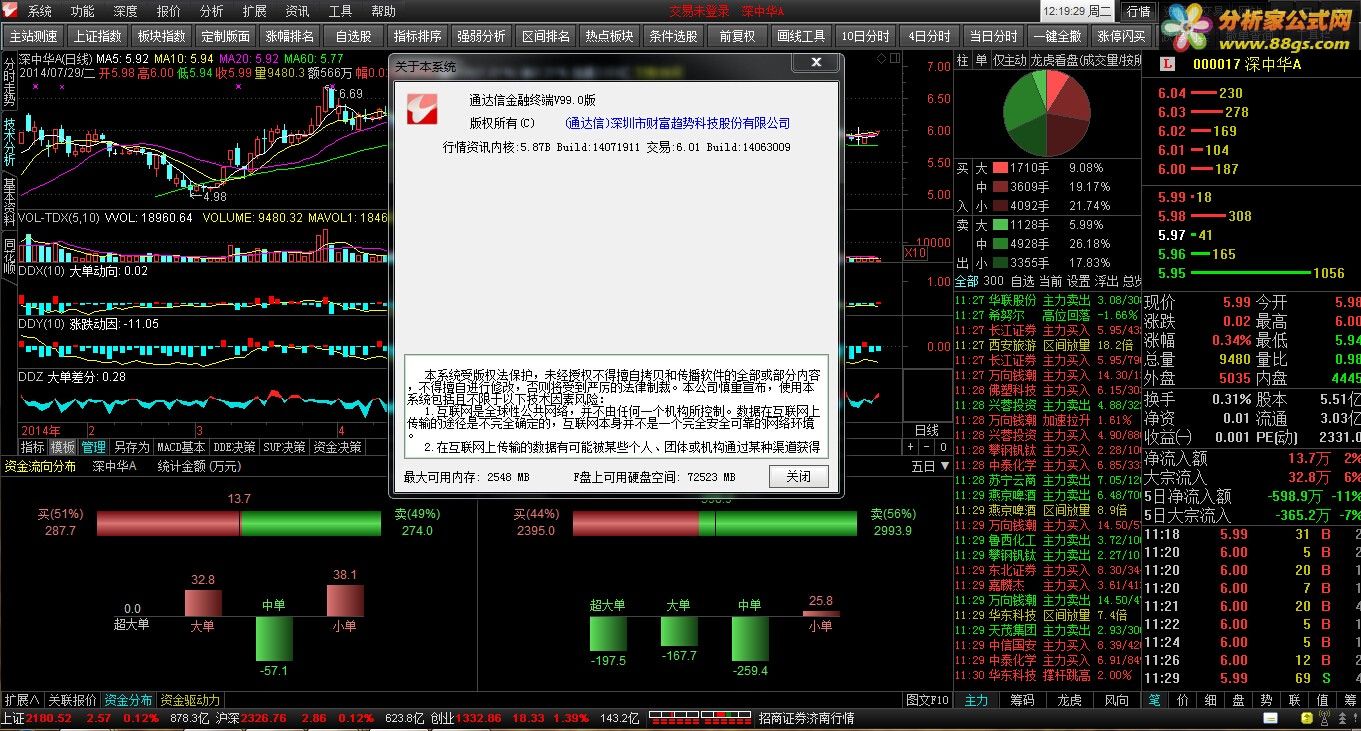1361x731 pixels.
Task: Open the 资讯 menu
Action: [298, 11]
